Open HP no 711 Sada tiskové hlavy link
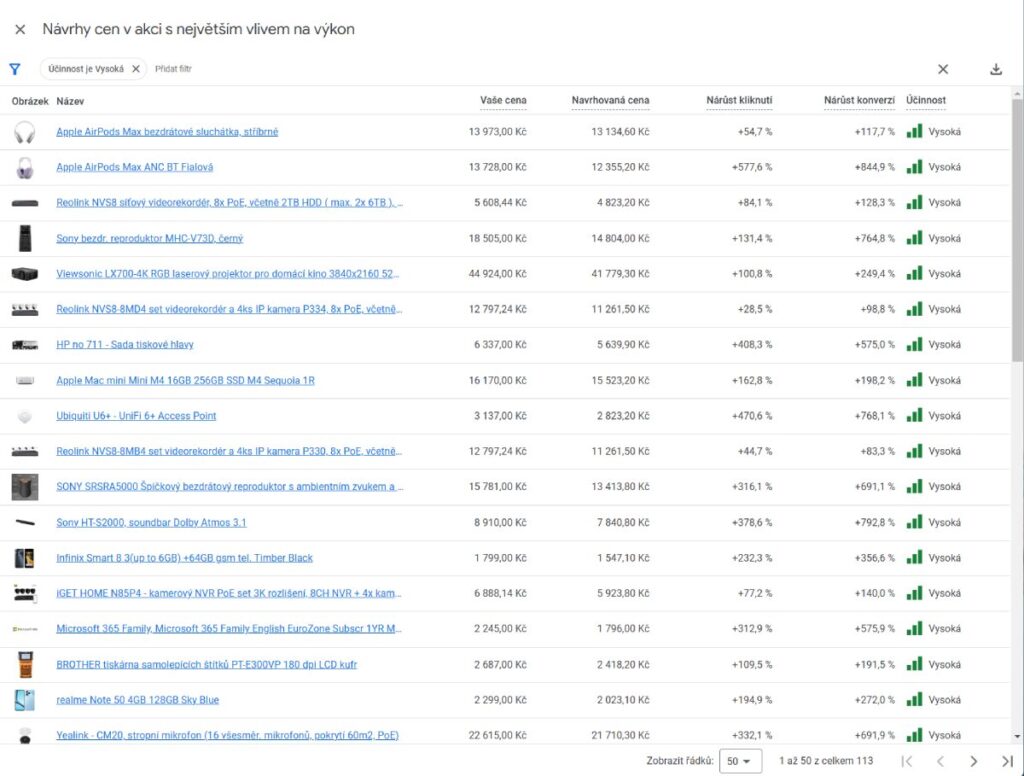Viewport: 1024px width, 776px height. (x=125, y=344)
